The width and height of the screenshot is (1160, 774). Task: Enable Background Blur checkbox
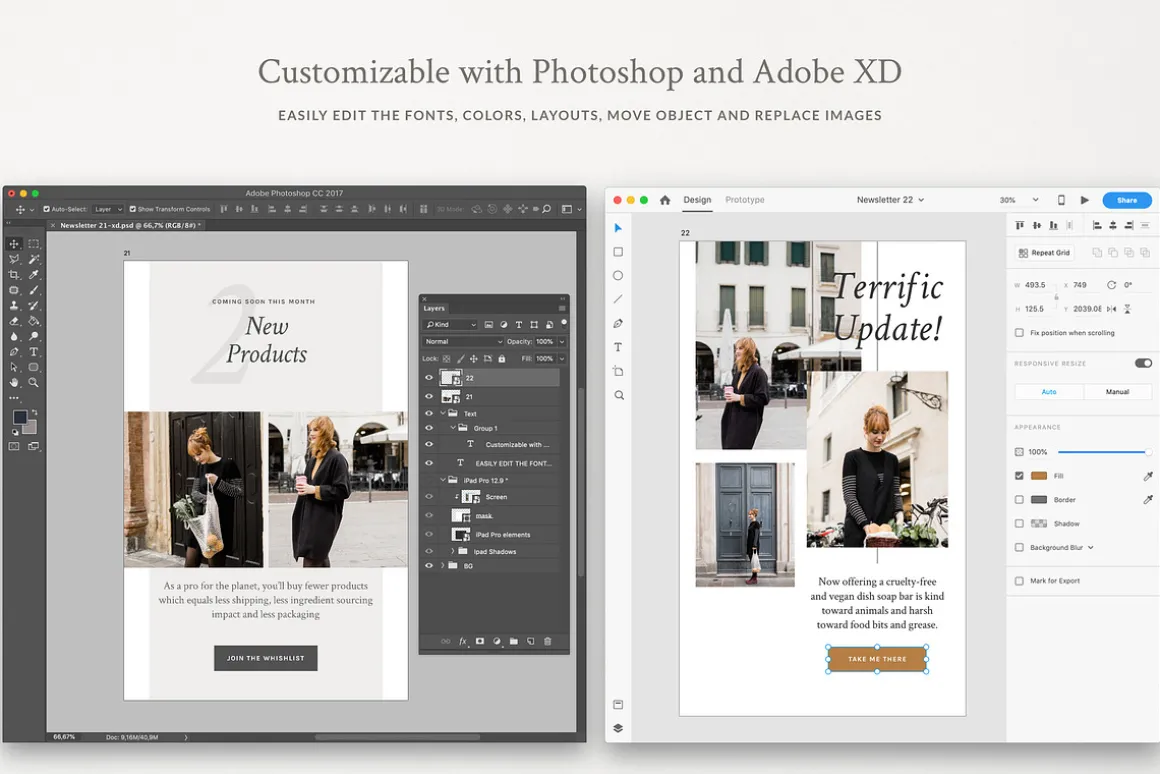tap(1019, 548)
